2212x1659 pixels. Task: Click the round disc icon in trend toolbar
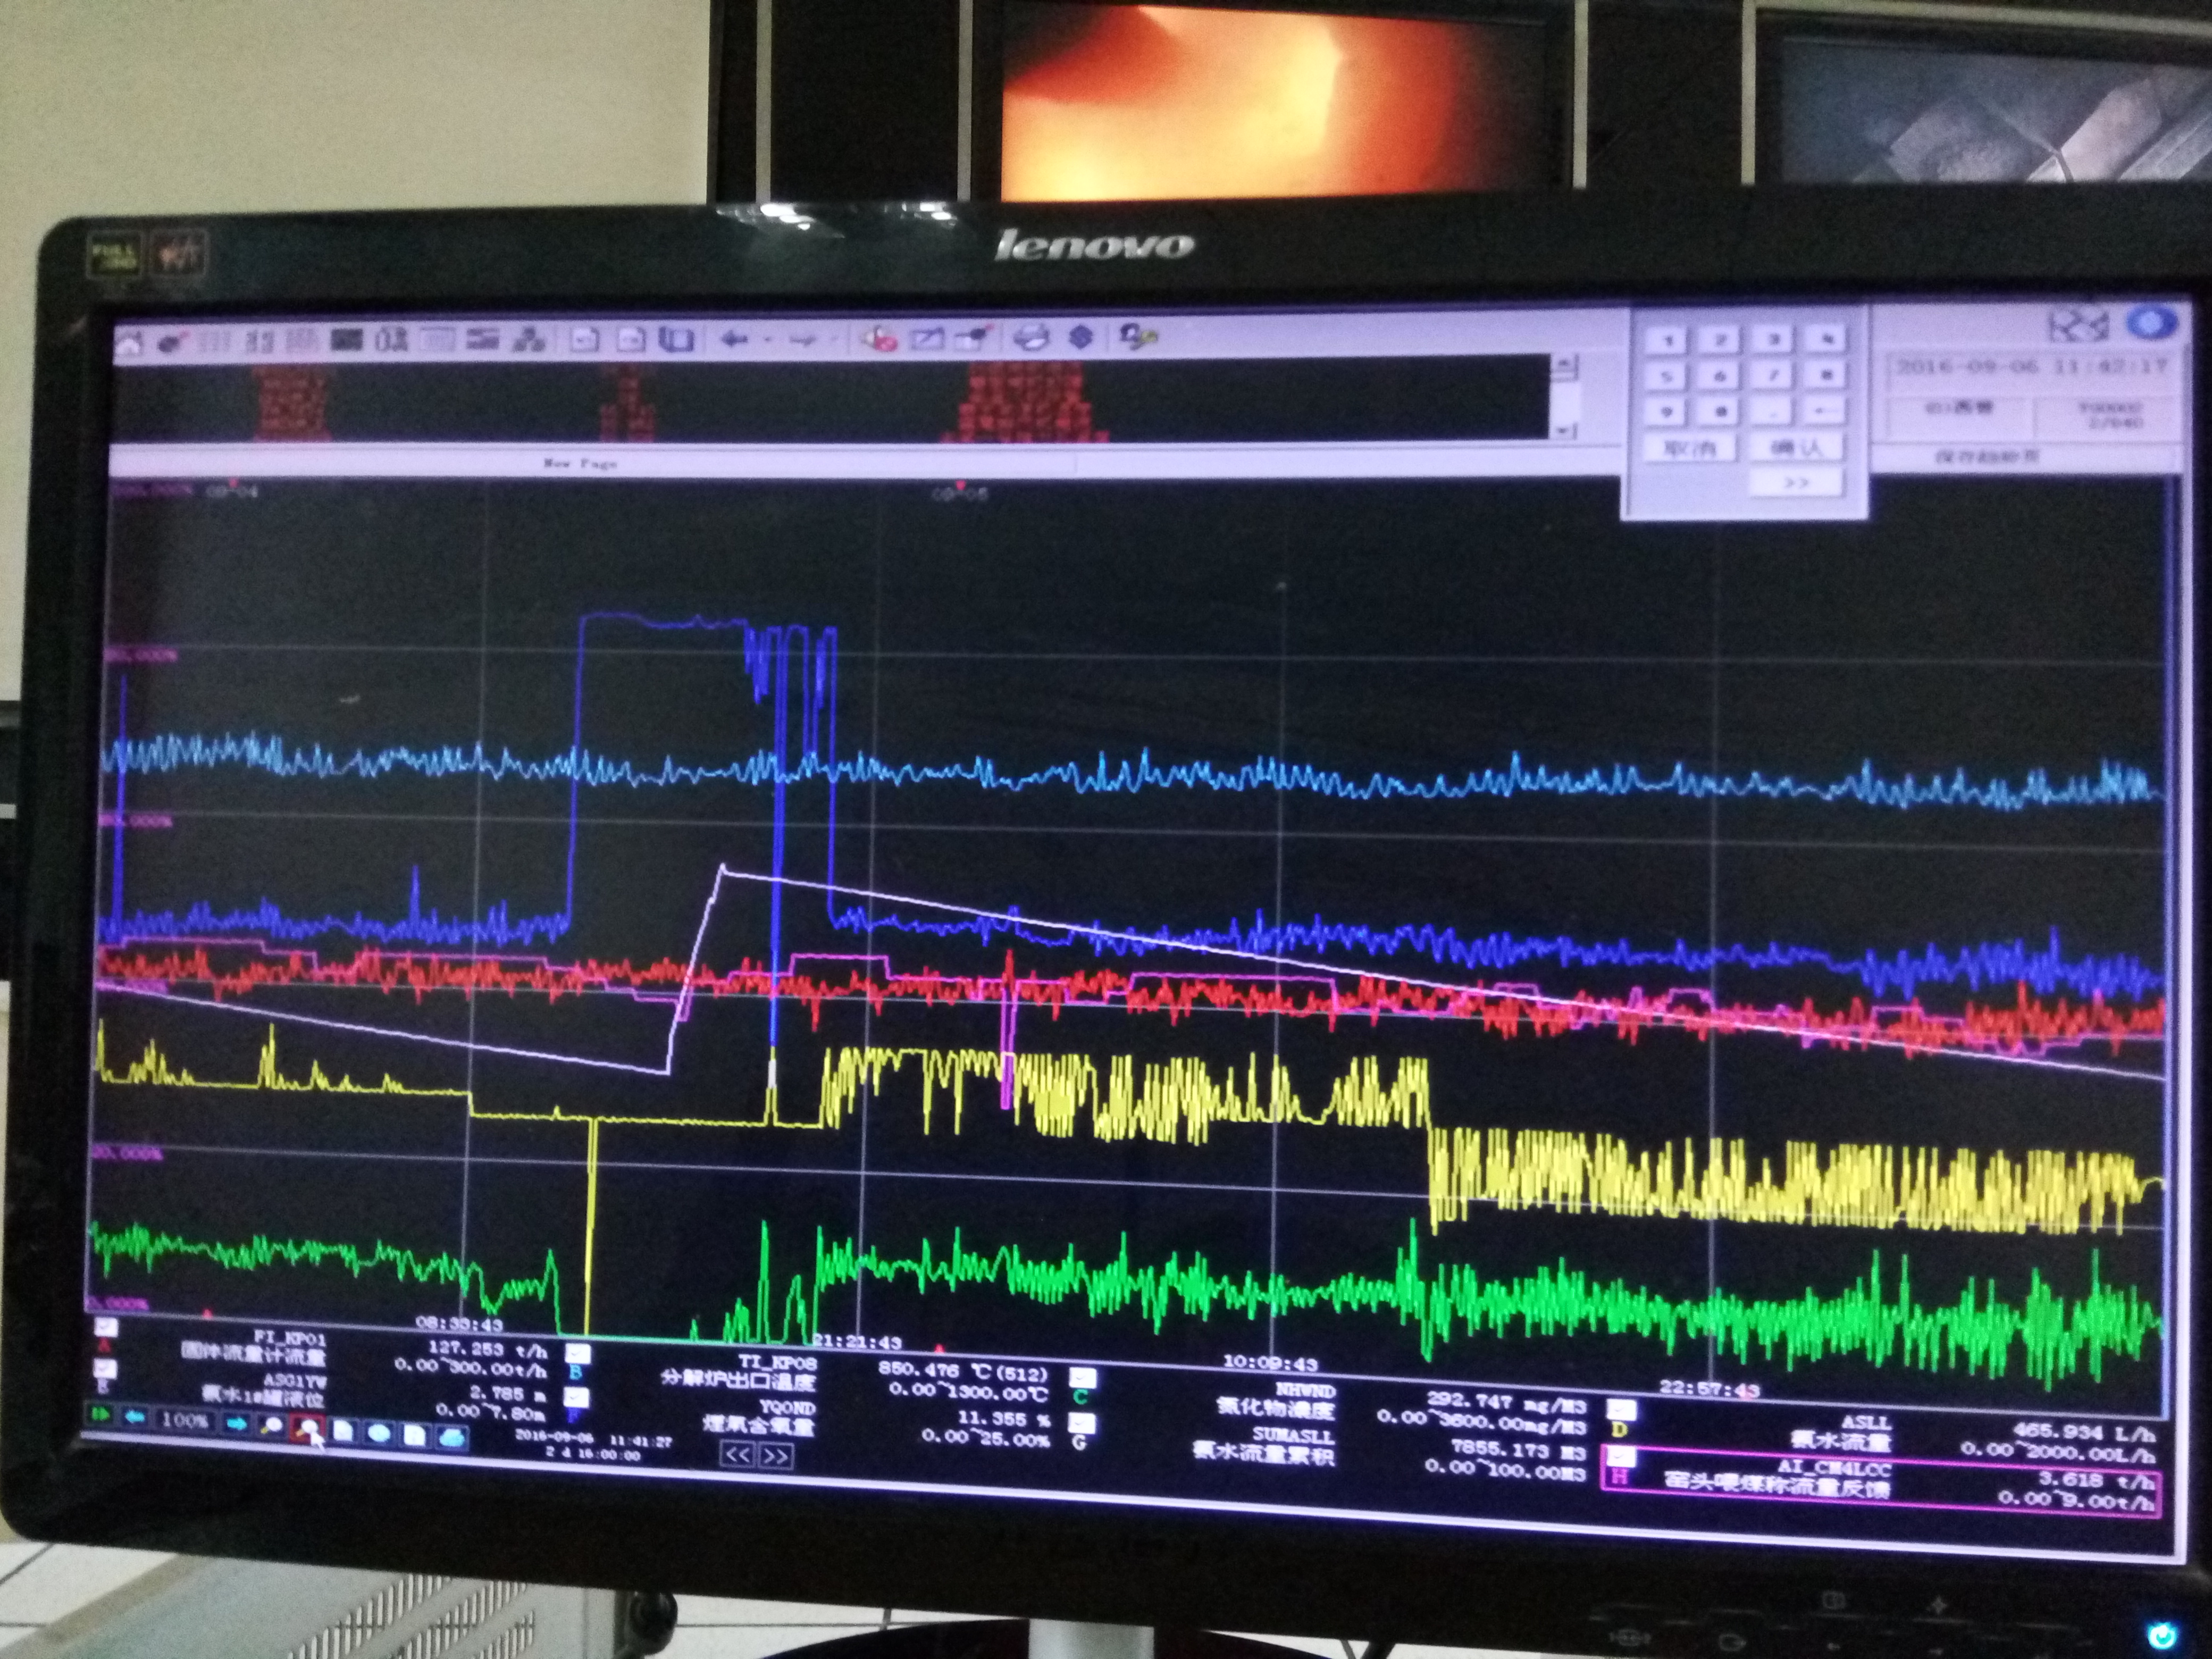(380, 1433)
